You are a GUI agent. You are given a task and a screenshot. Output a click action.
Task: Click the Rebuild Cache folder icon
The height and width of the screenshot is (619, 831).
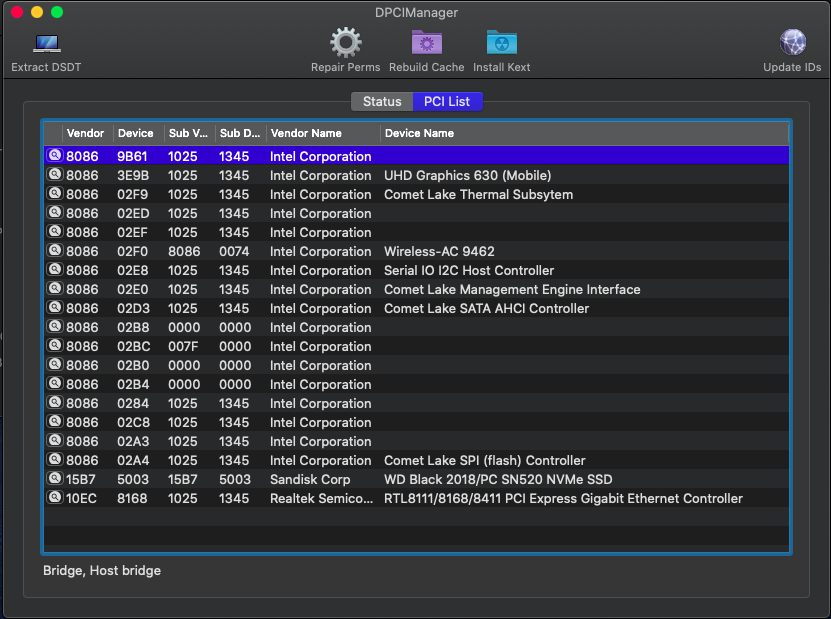coord(427,42)
